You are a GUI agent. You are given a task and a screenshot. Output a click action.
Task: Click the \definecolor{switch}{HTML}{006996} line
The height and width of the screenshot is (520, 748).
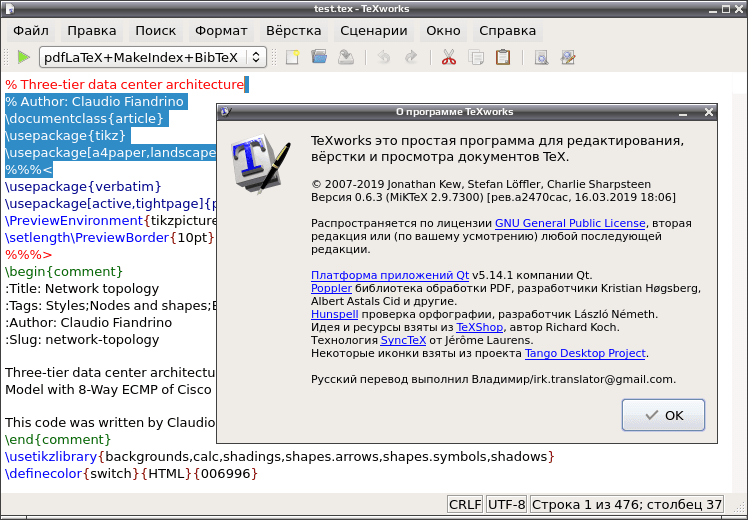(132, 474)
